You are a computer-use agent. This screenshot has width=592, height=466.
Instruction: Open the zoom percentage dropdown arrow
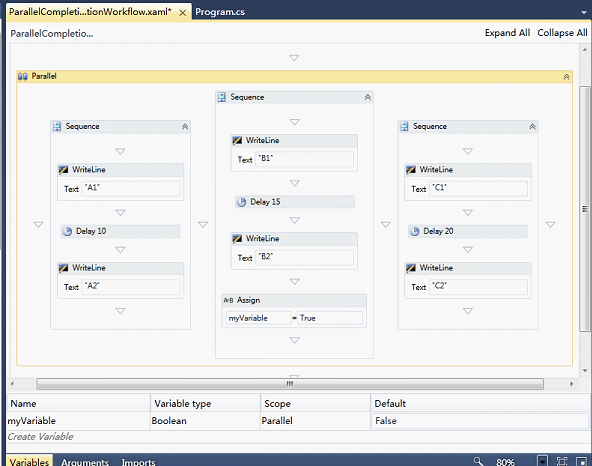click(543, 461)
